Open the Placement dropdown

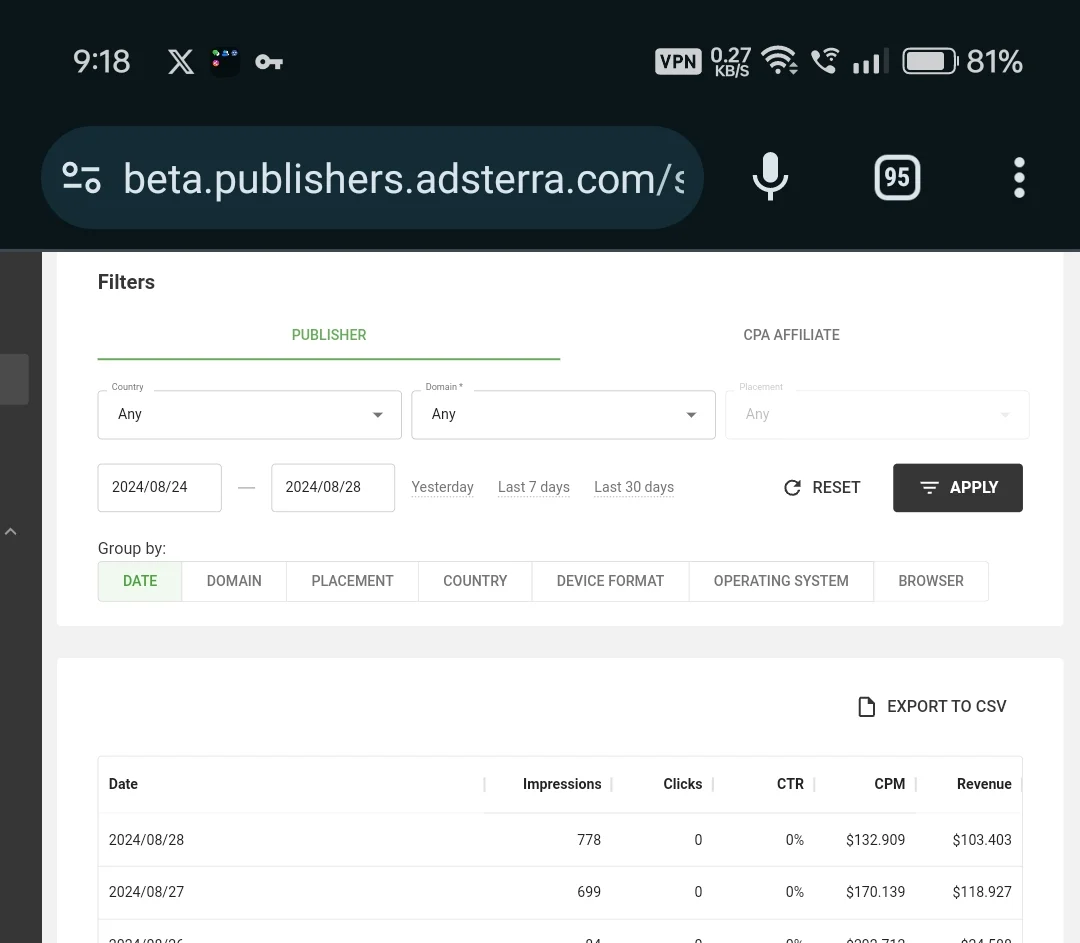(878, 415)
